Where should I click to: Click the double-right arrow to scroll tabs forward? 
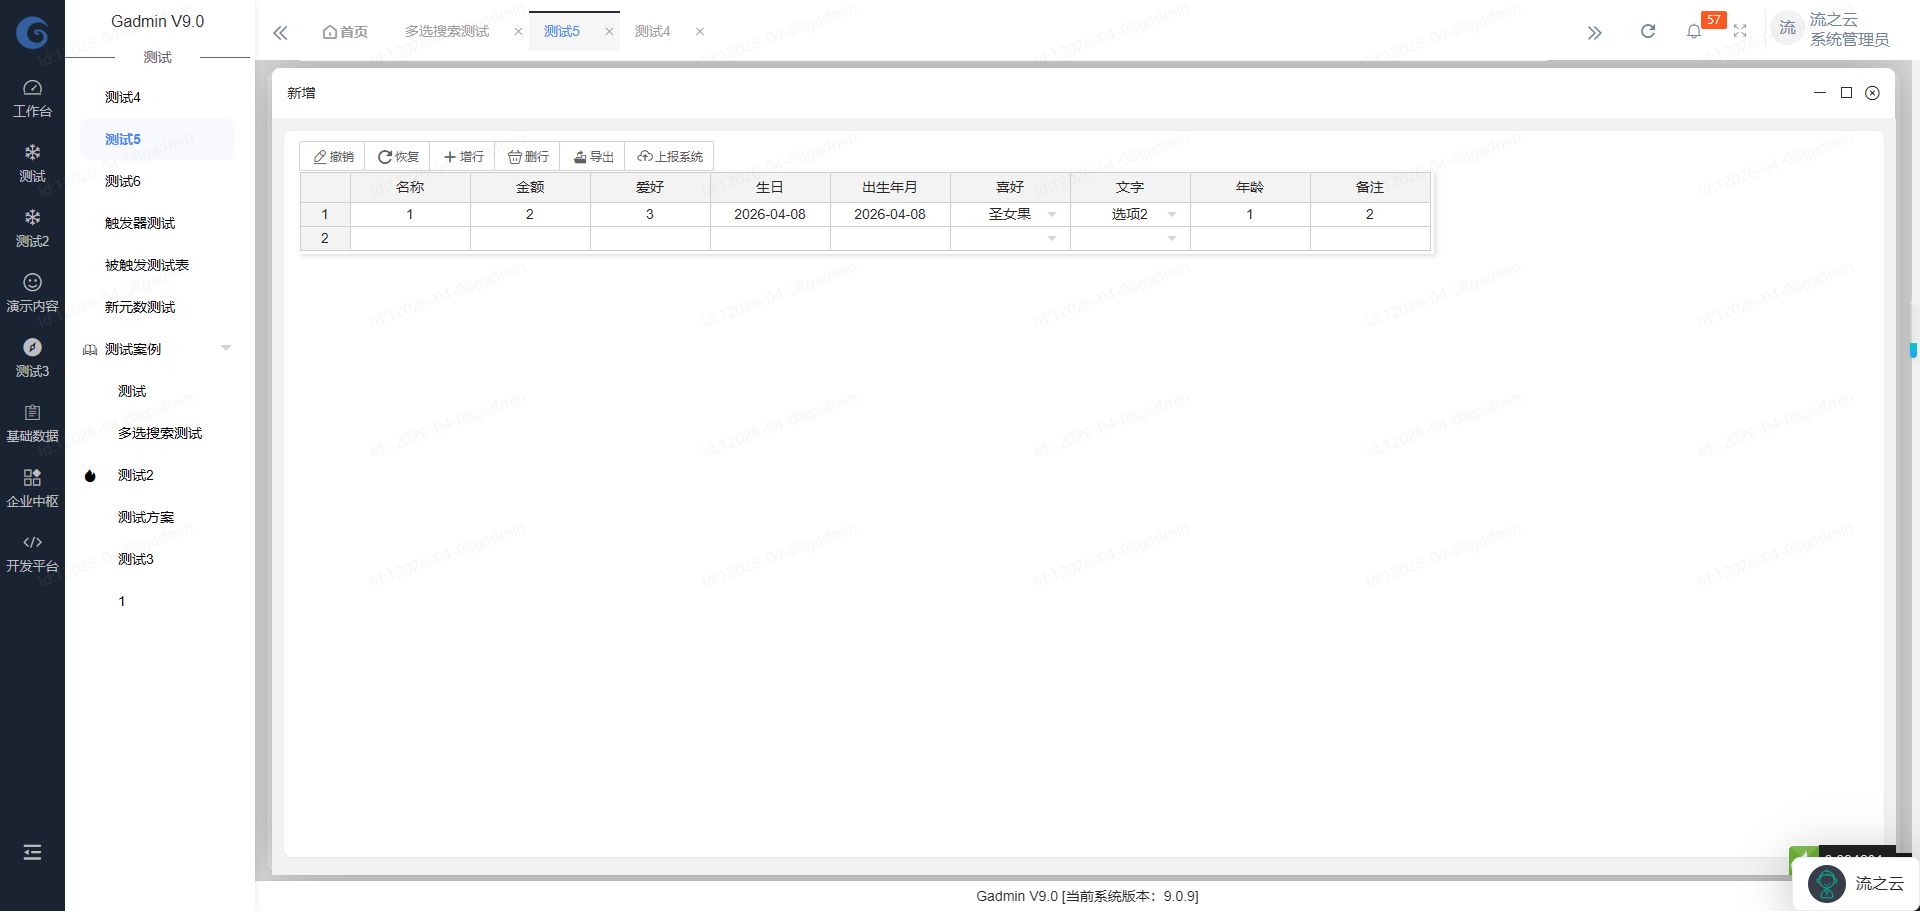pyautogui.click(x=1594, y=32)
